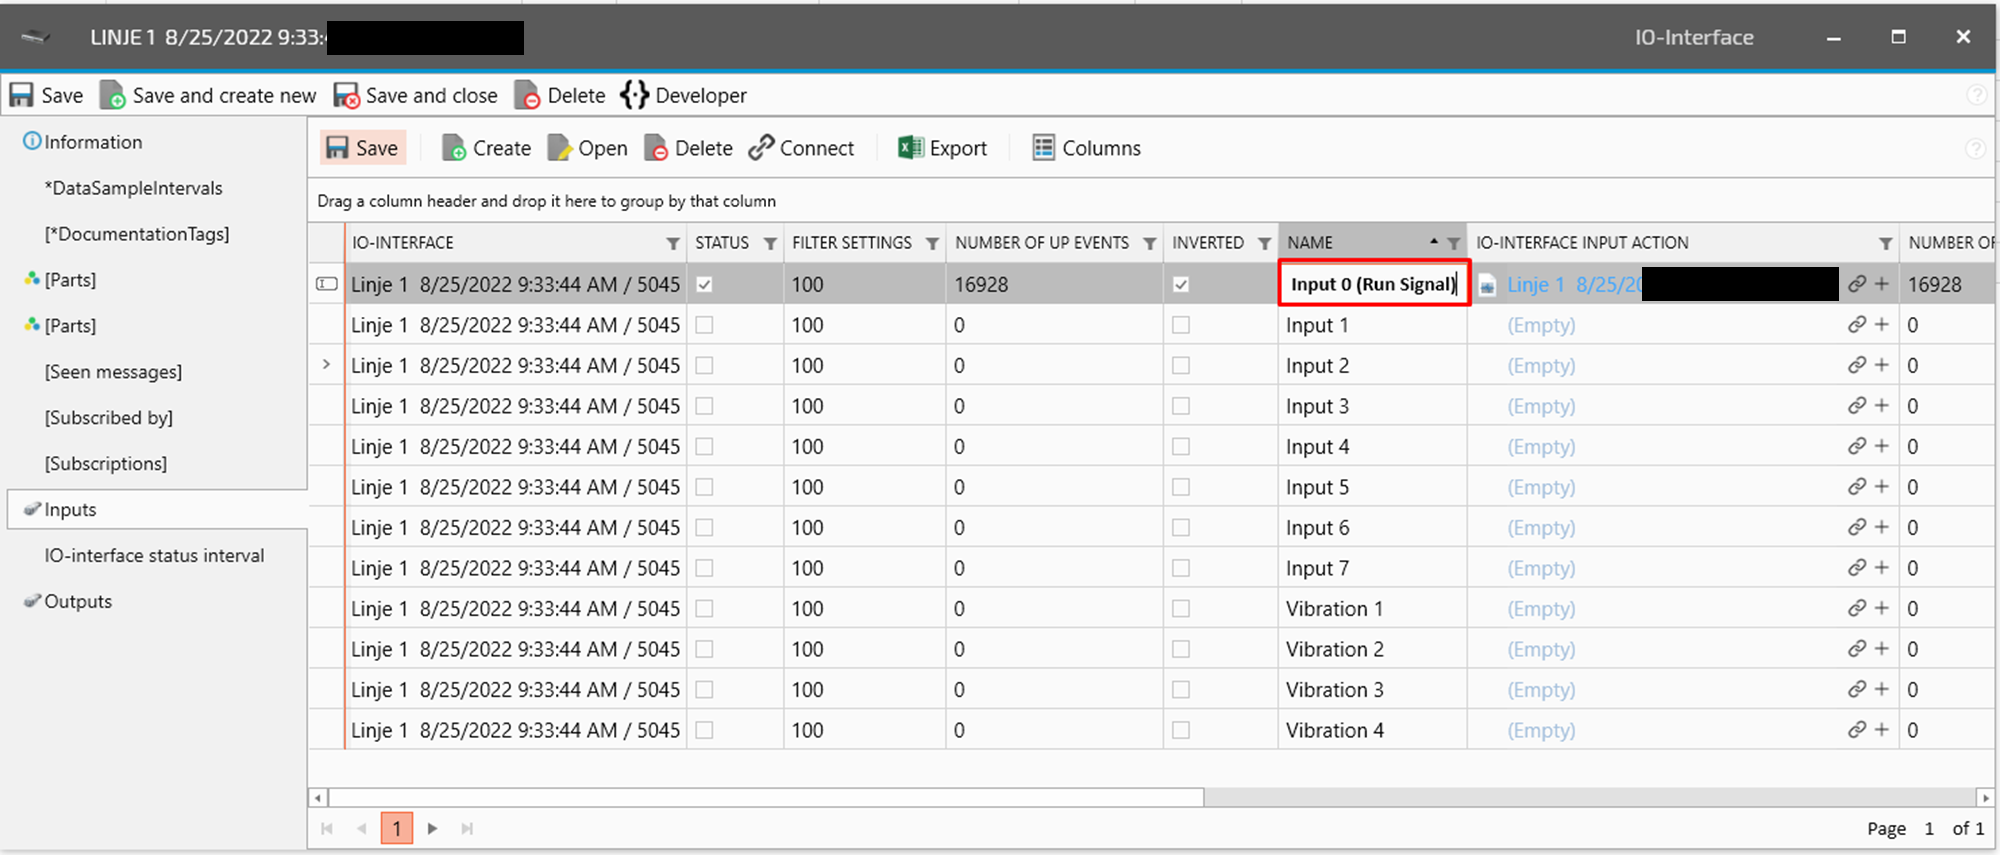
Task: Click the Developer braces icon
Action: [x=634, y=95]
